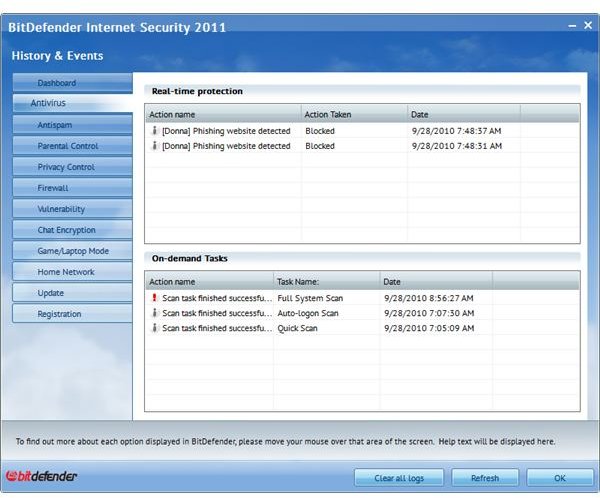Screen dimensions: 600x498
Task: Sort by Task Name: column header
Action: (327, 281)
